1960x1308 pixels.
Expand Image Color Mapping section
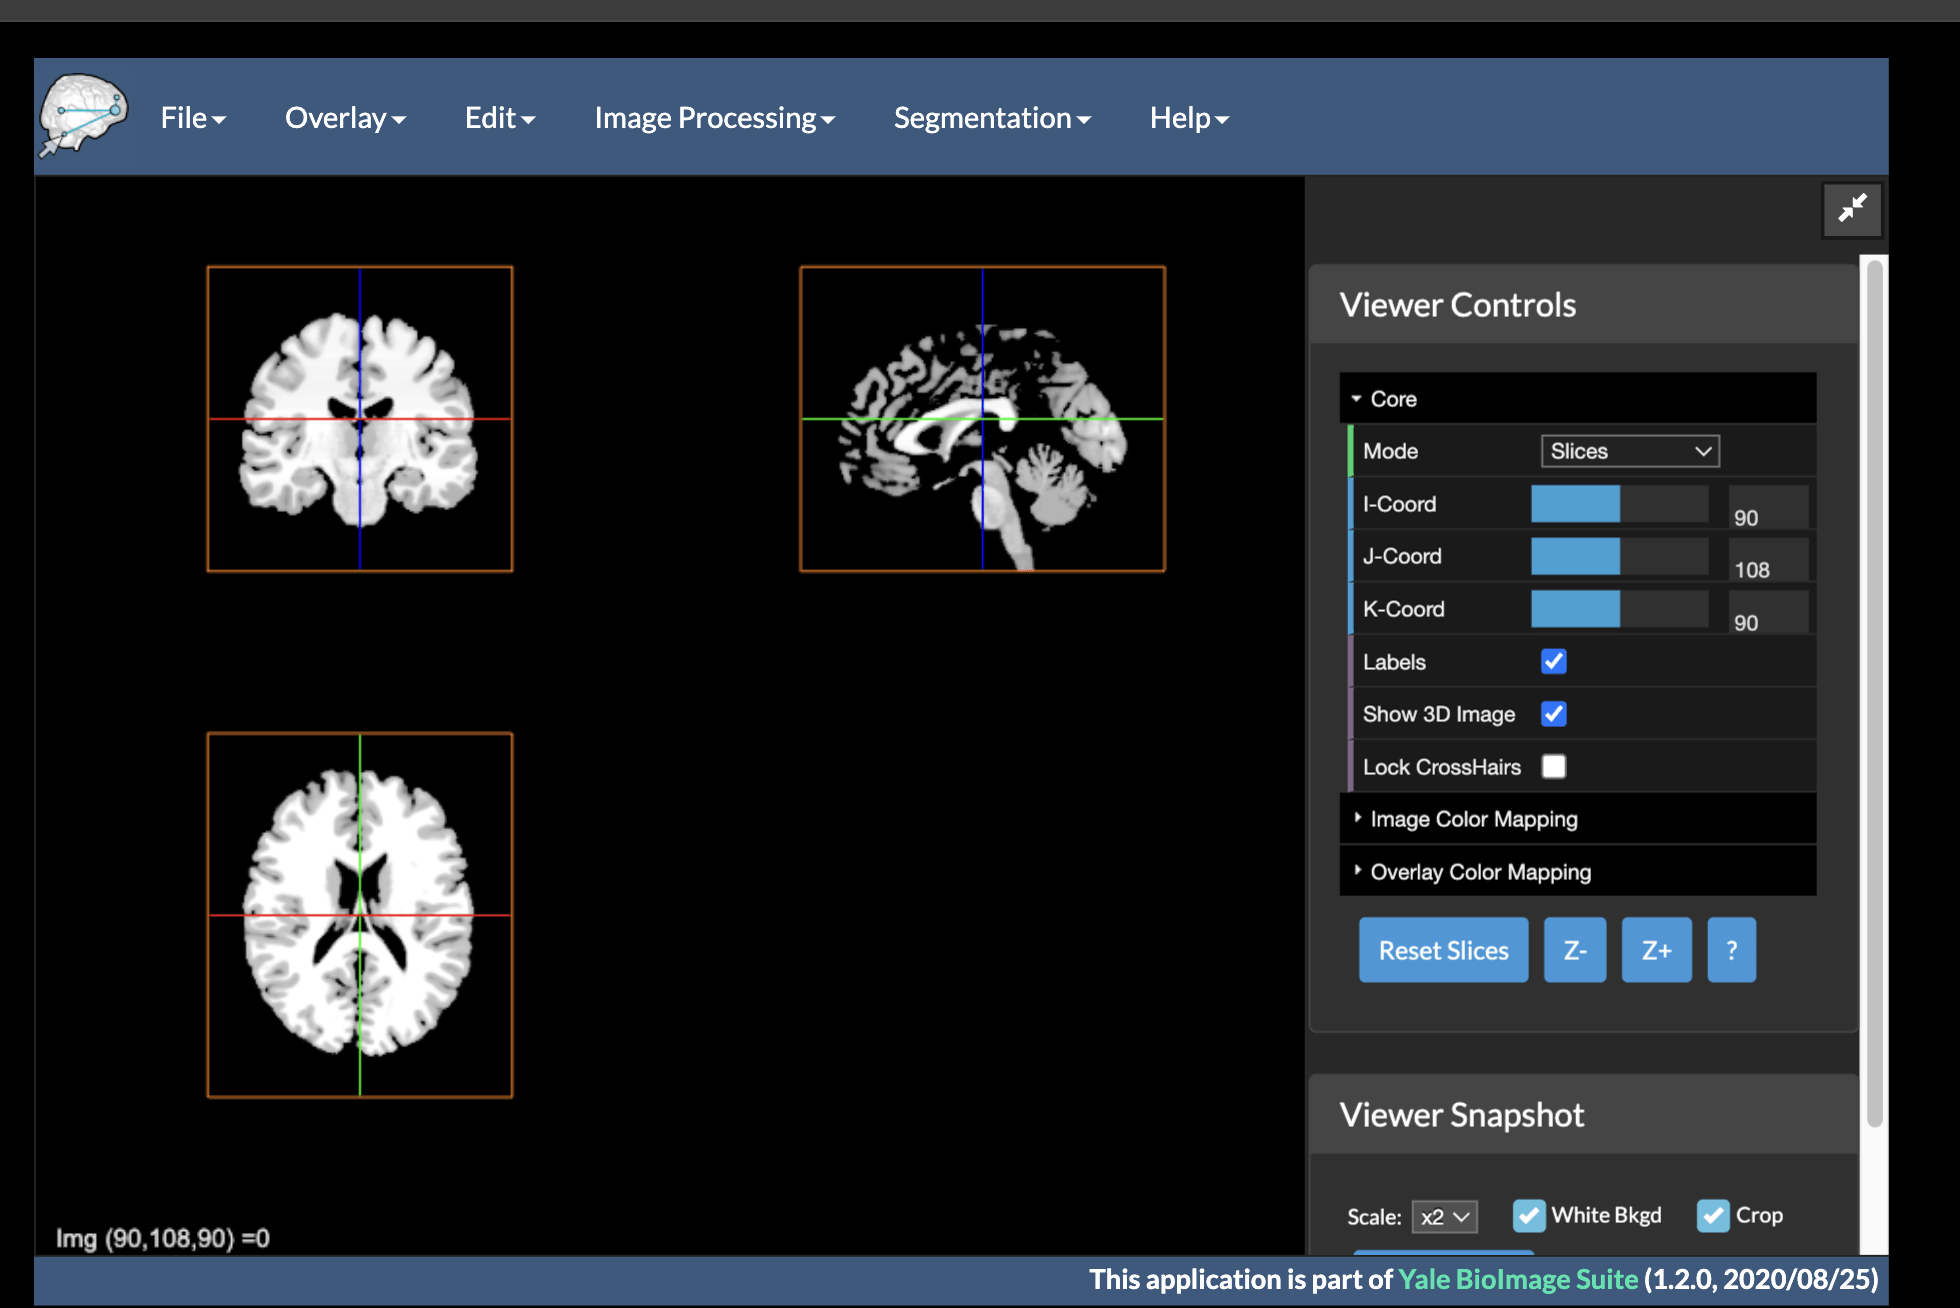(1473, 819)
